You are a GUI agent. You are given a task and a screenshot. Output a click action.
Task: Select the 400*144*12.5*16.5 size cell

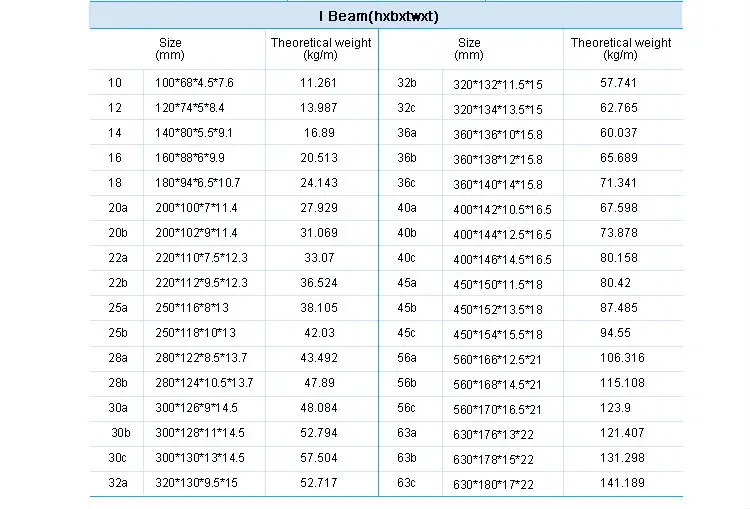coord(502,234)
